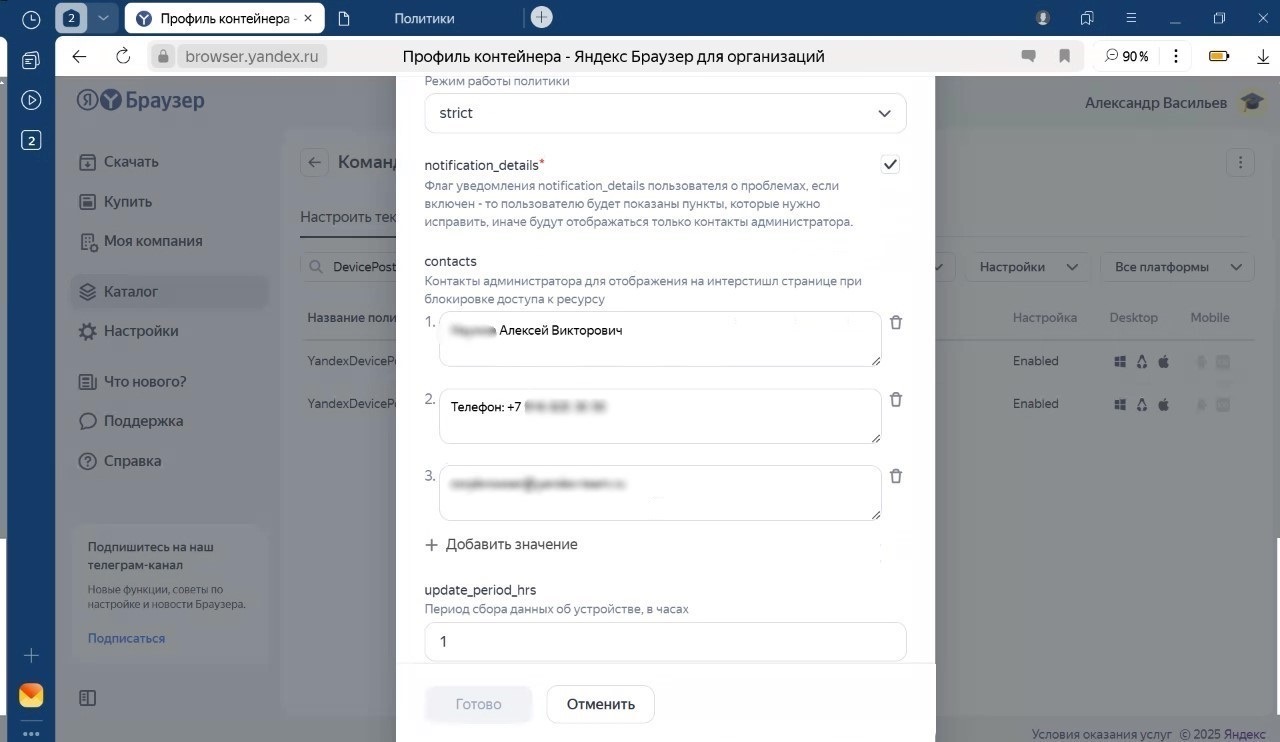The height and width of the screenshot is (742, 1280).
Task: Open Настройки in the side menu
Action: [141, 331]
